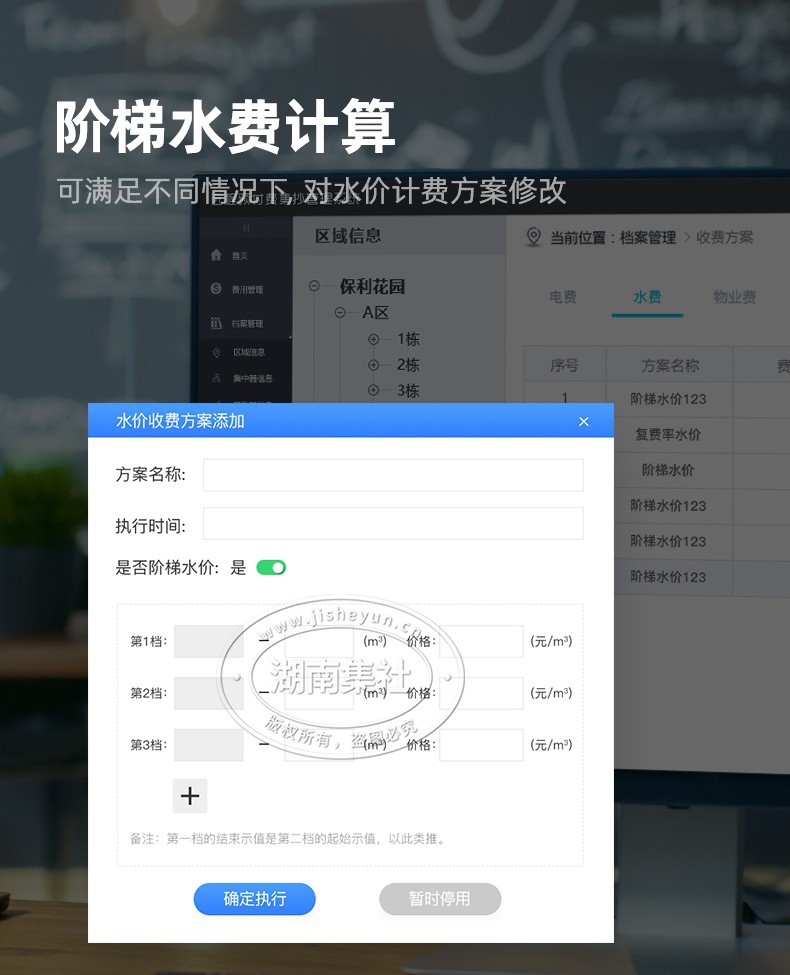Click the 确定执行 button
Image resolution: width=790 pixels, height=975 pixels.
[x=254, y=899]
